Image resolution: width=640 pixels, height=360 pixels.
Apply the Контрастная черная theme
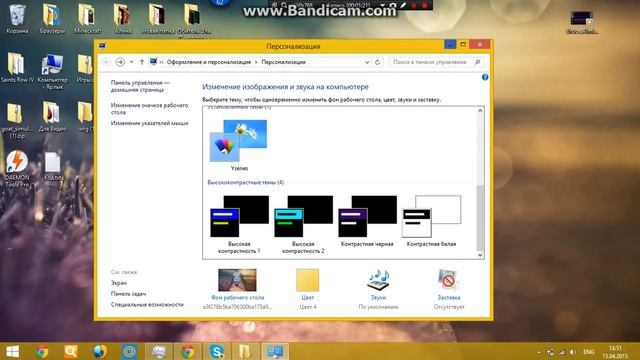[367, 221]
